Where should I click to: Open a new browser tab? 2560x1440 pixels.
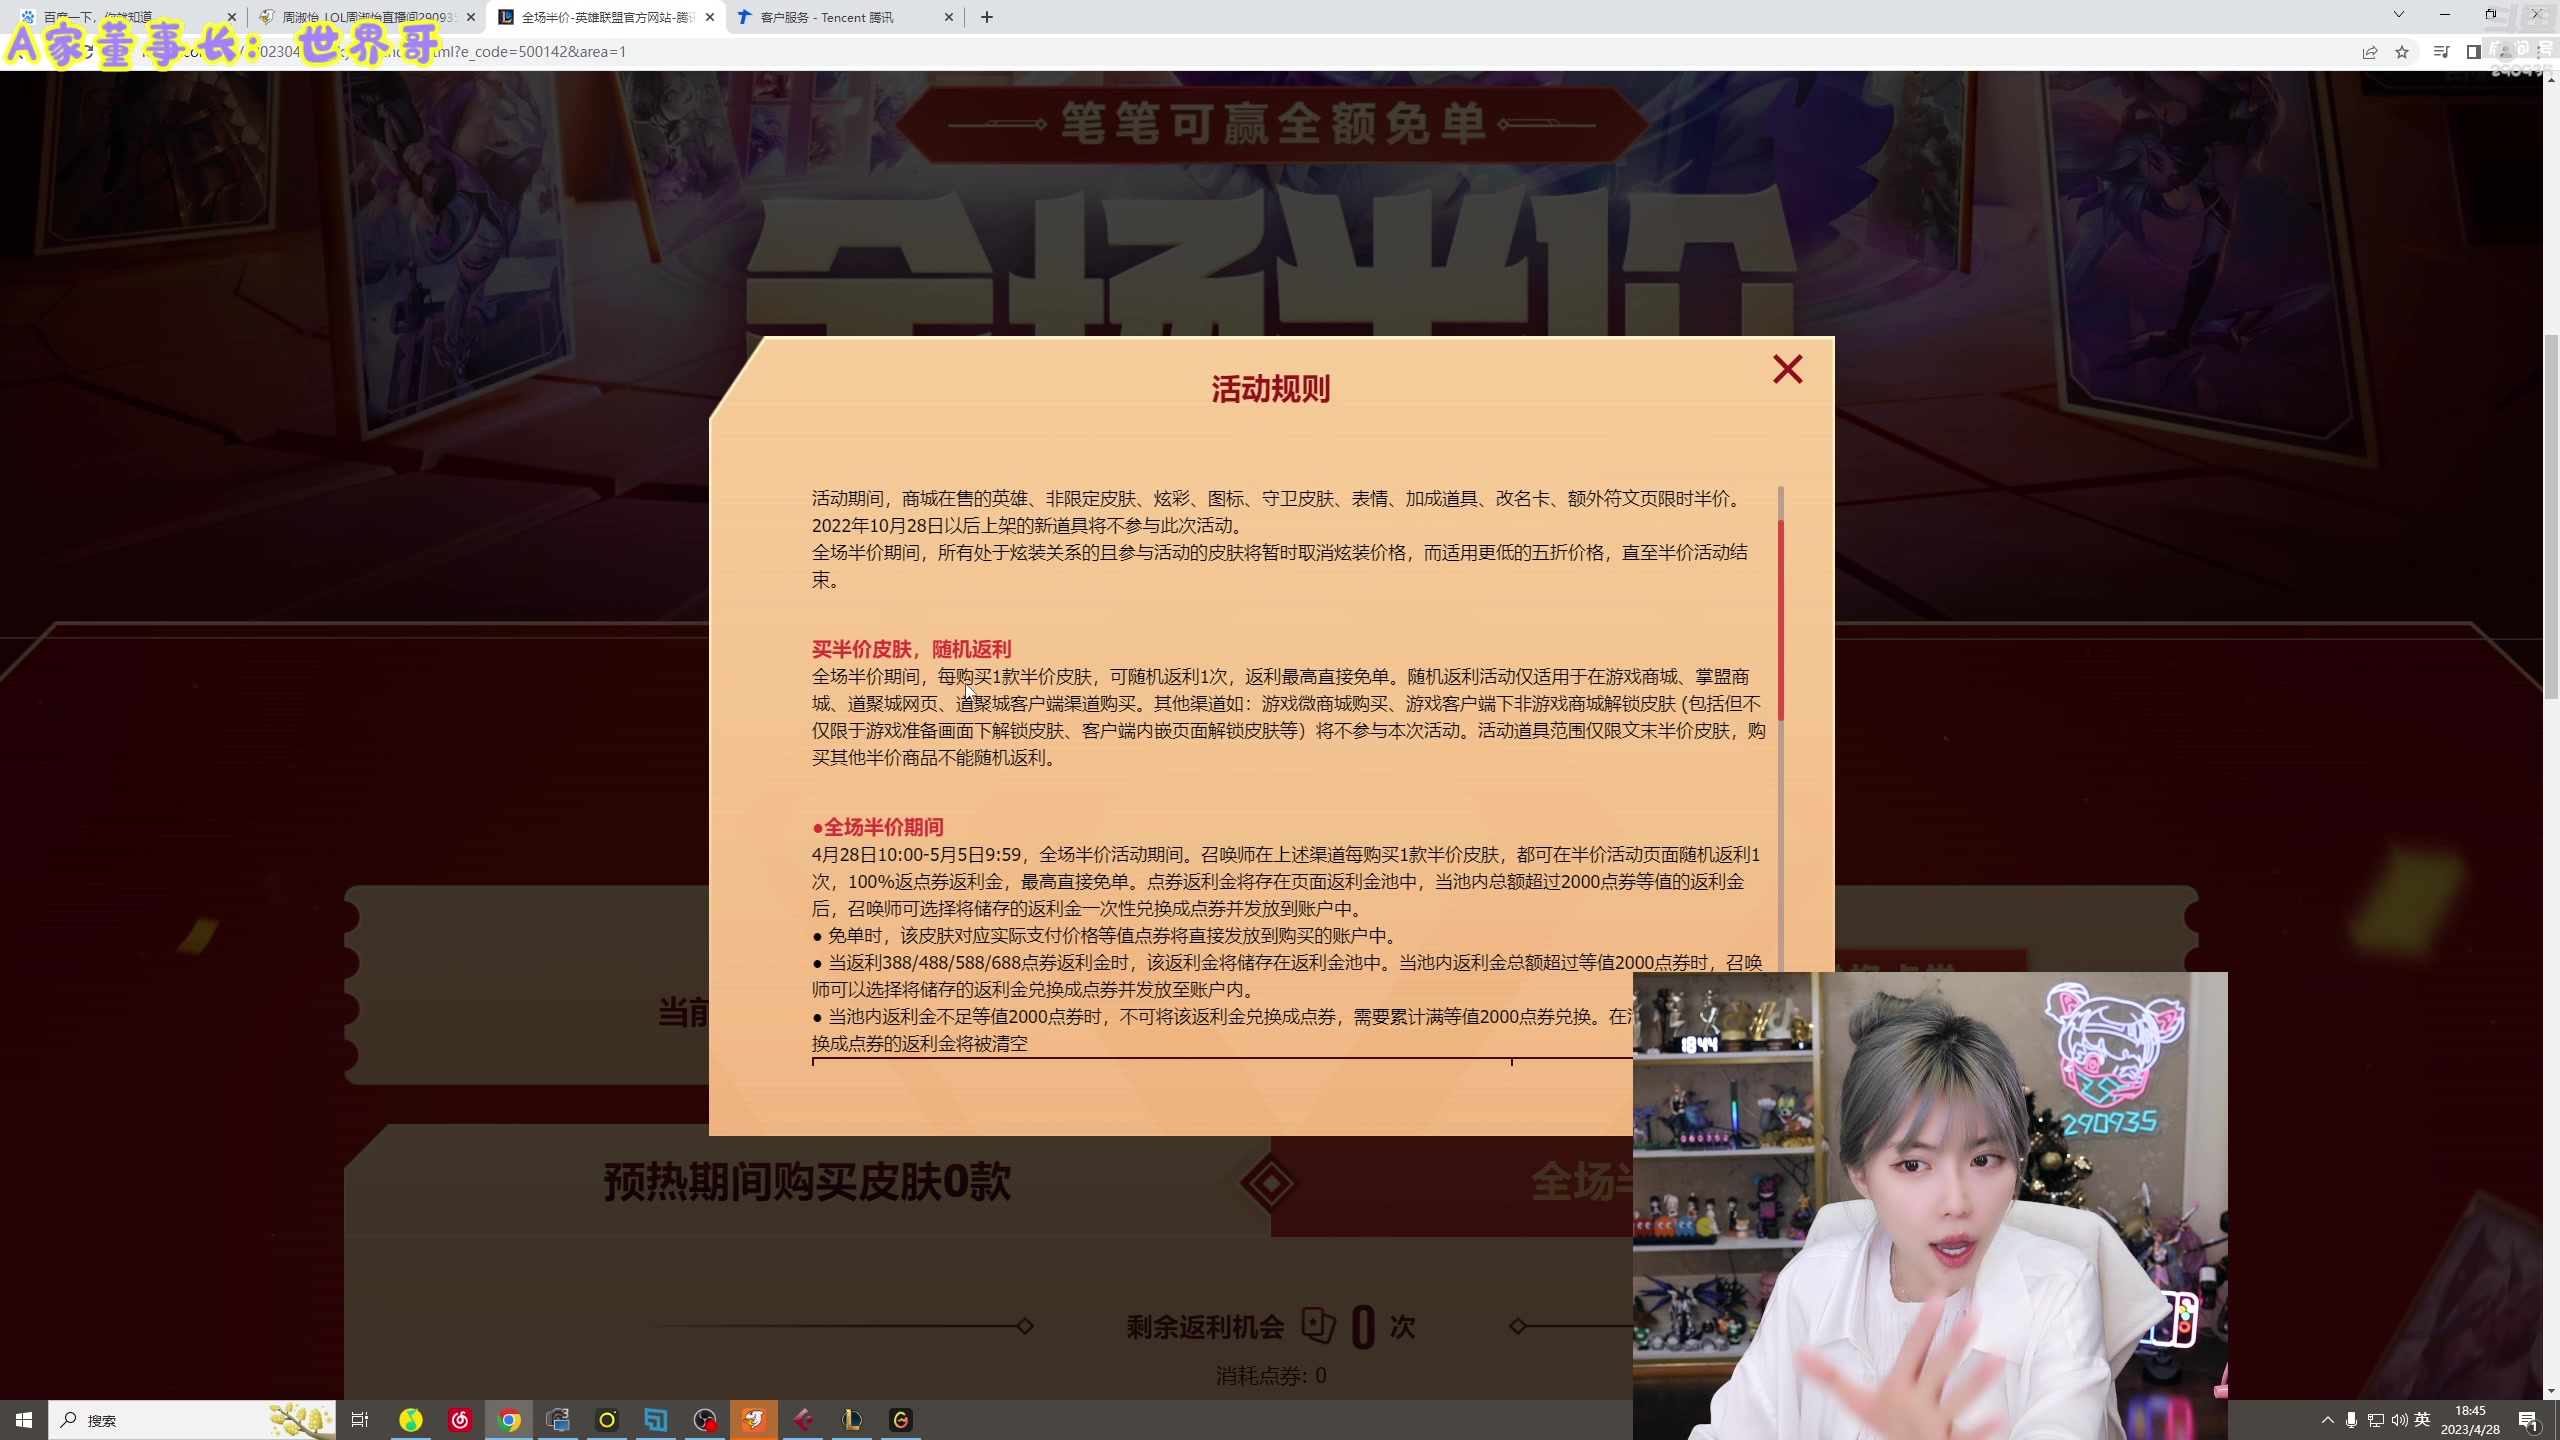pos(987,17)
